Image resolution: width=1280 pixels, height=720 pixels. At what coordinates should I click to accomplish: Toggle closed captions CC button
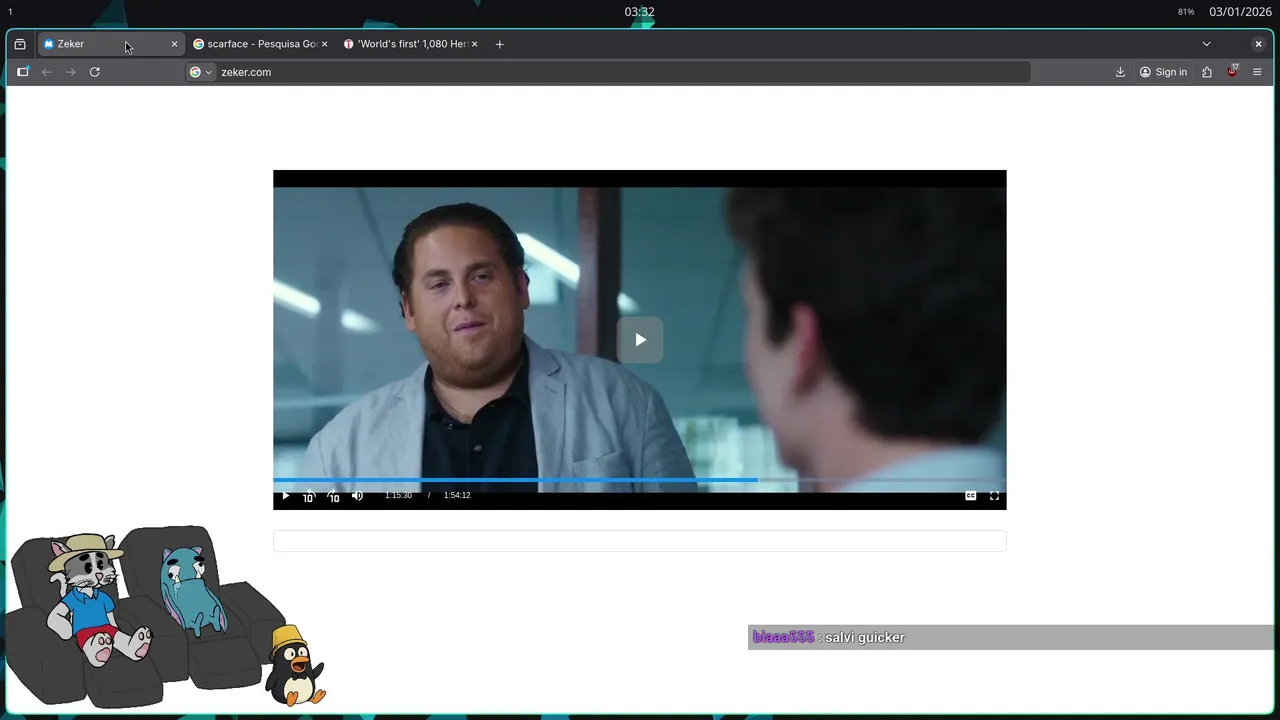click(970, 496)
